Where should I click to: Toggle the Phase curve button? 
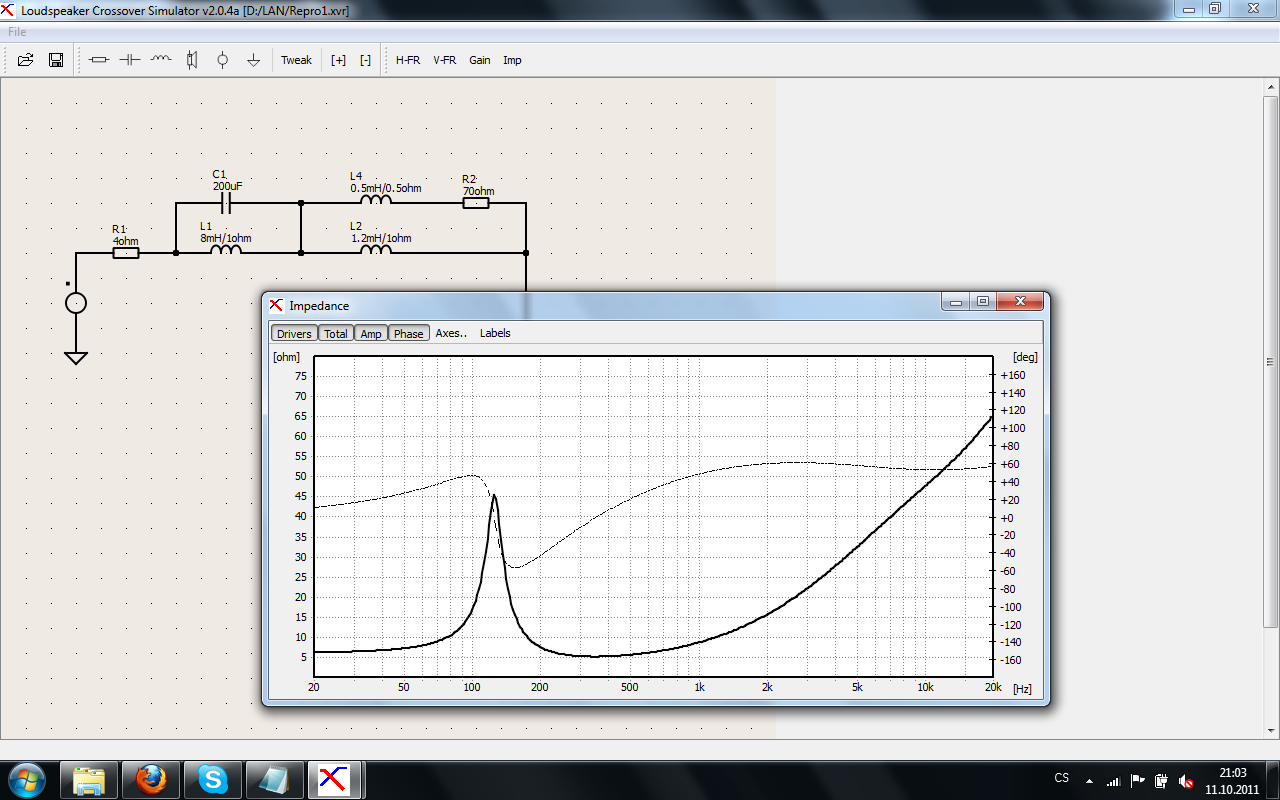pos(408,333)
